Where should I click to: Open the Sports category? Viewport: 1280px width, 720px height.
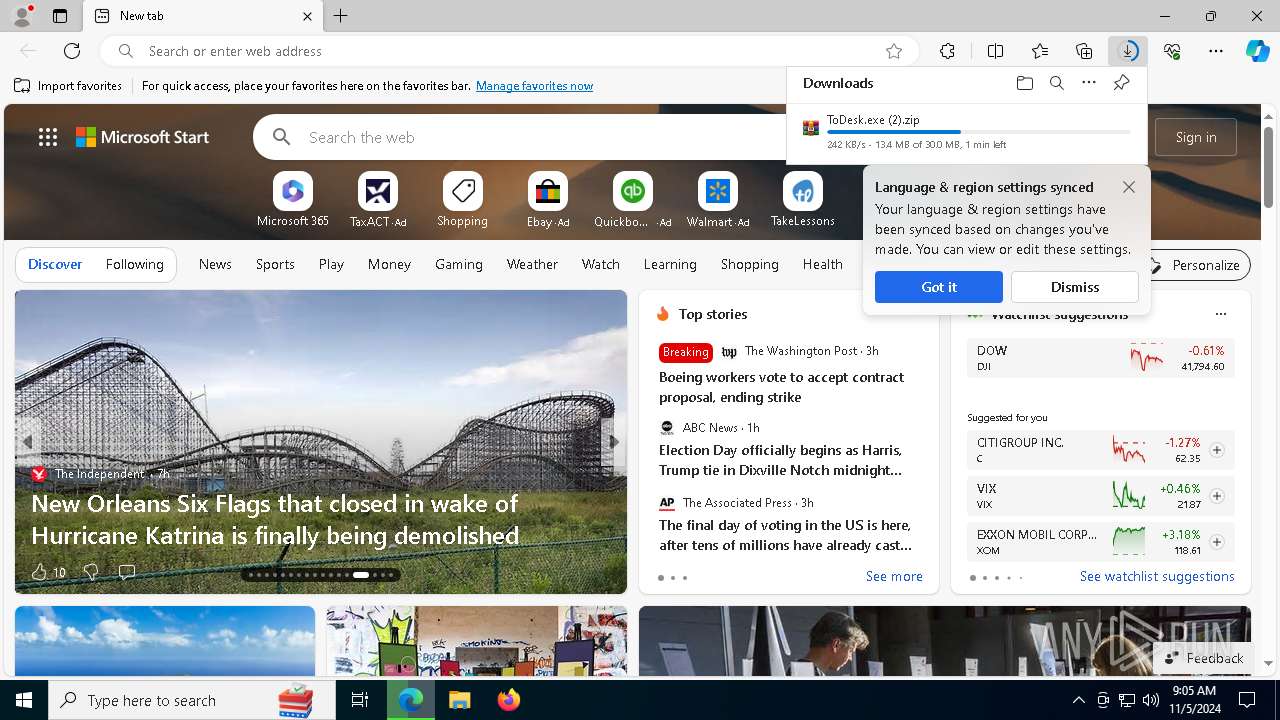275,265
